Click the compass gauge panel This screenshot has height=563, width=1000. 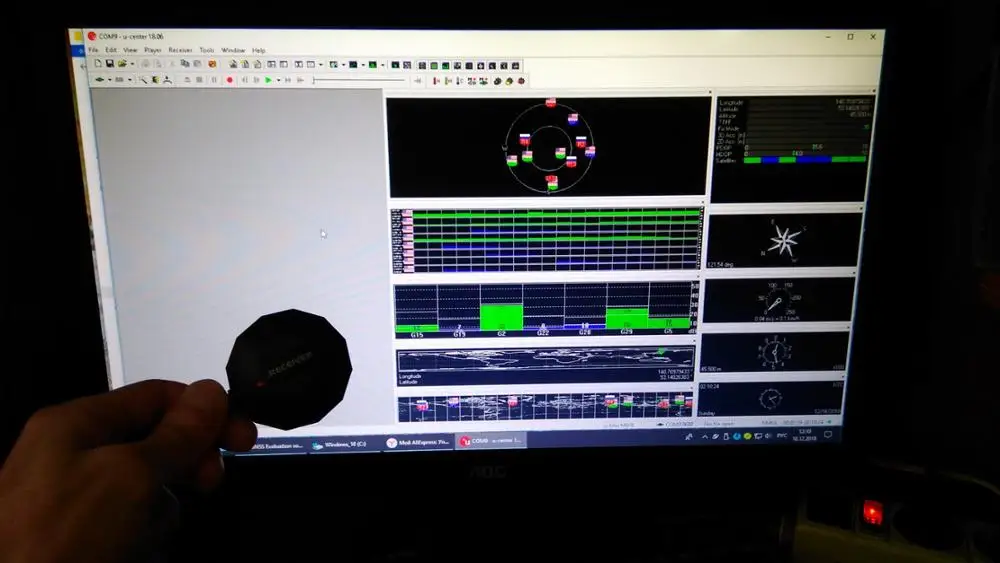[x=784, y=241]
